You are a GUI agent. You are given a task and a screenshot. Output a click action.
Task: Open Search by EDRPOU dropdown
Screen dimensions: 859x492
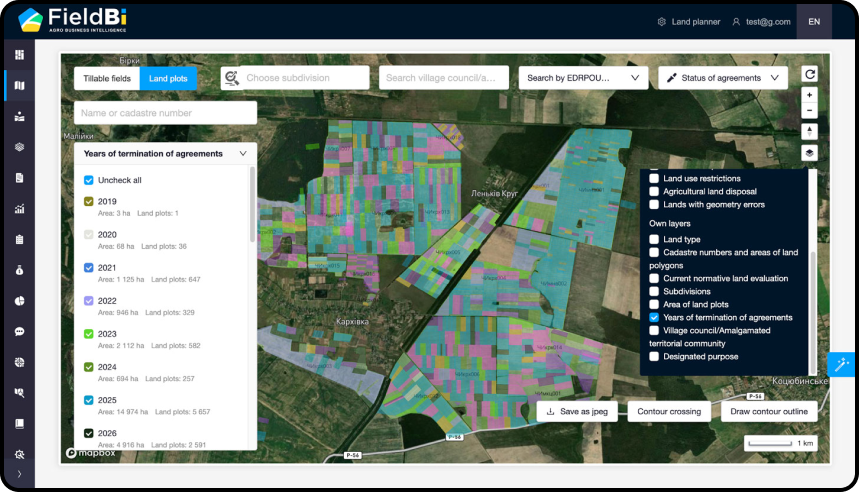point(584,78)
